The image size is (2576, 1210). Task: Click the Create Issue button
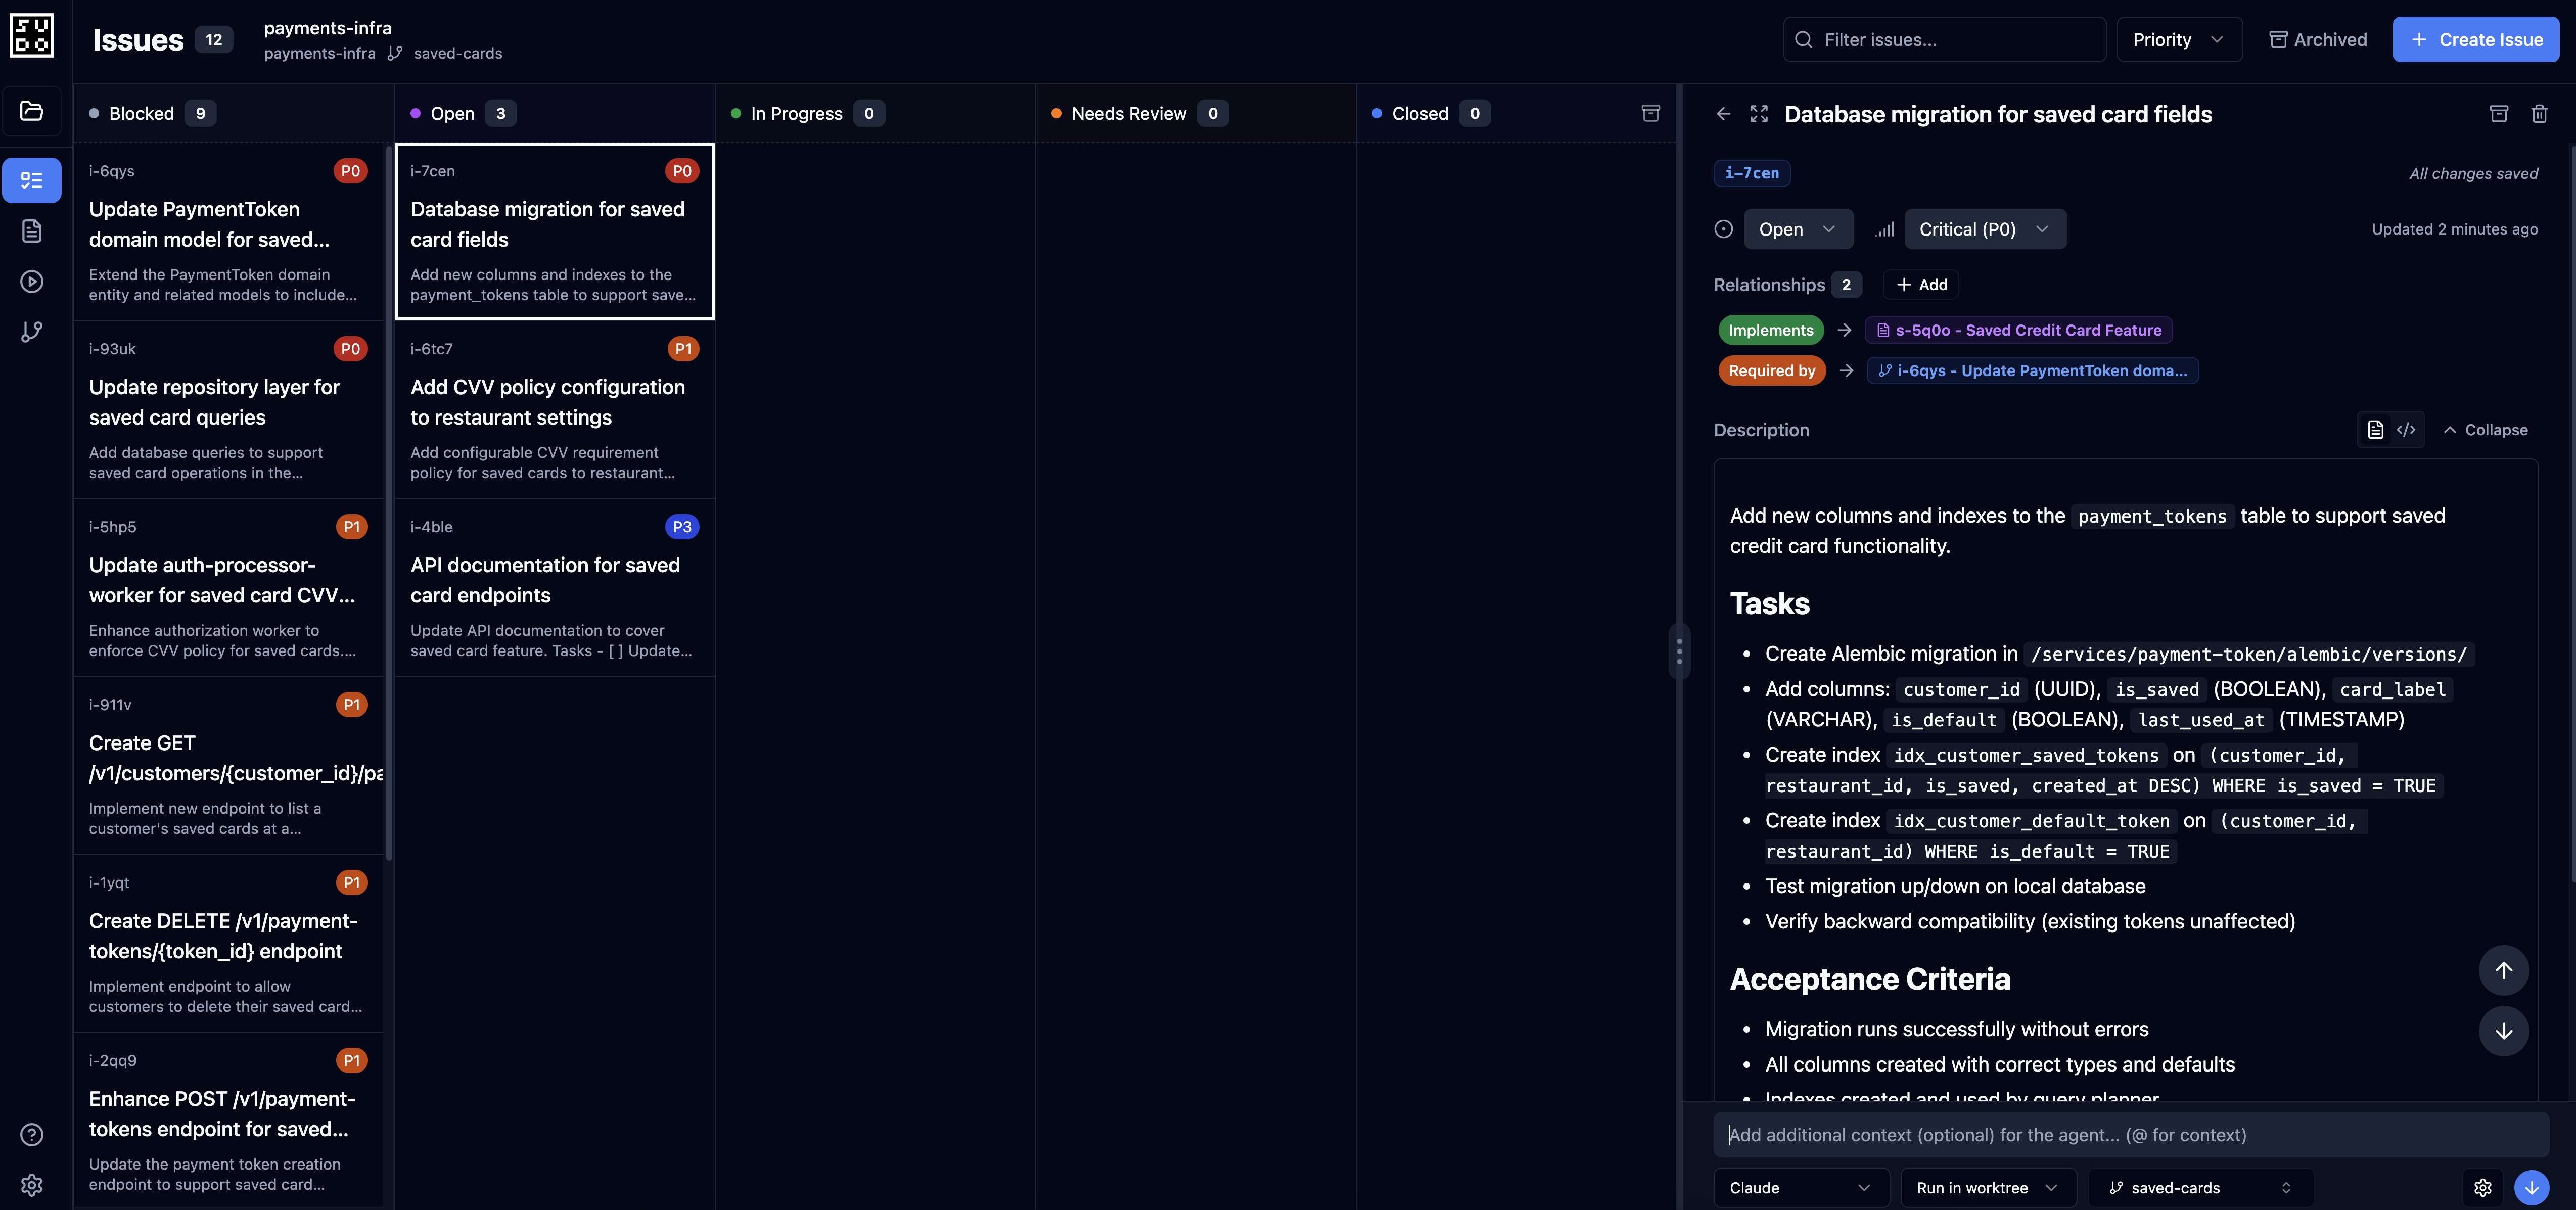[2475, 40]
